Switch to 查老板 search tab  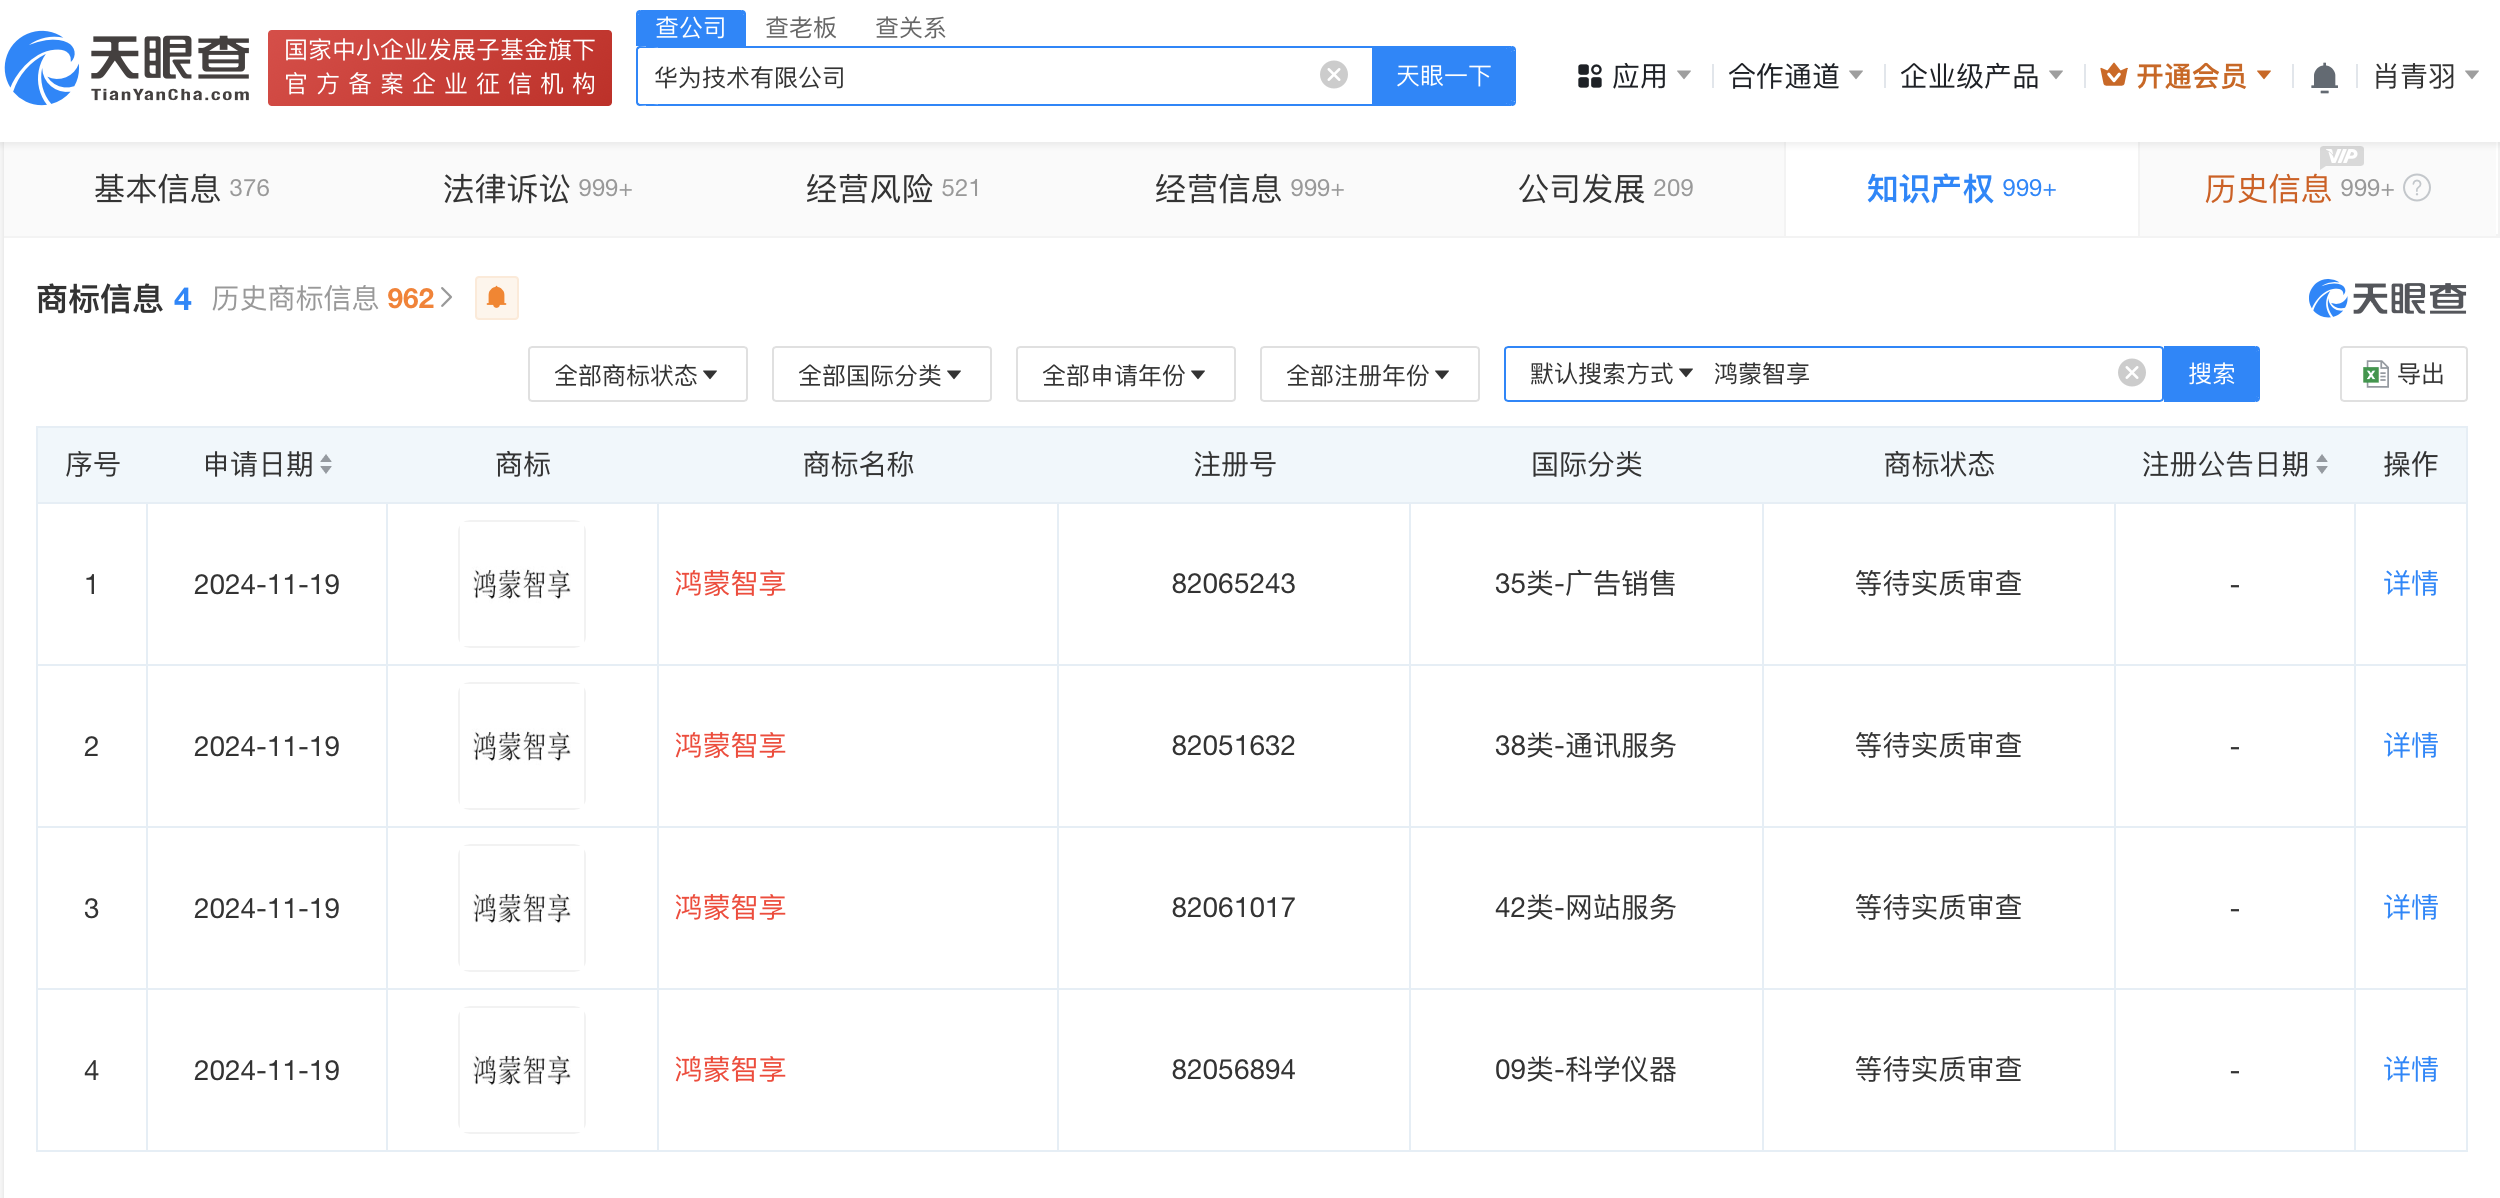coord(800,27)
